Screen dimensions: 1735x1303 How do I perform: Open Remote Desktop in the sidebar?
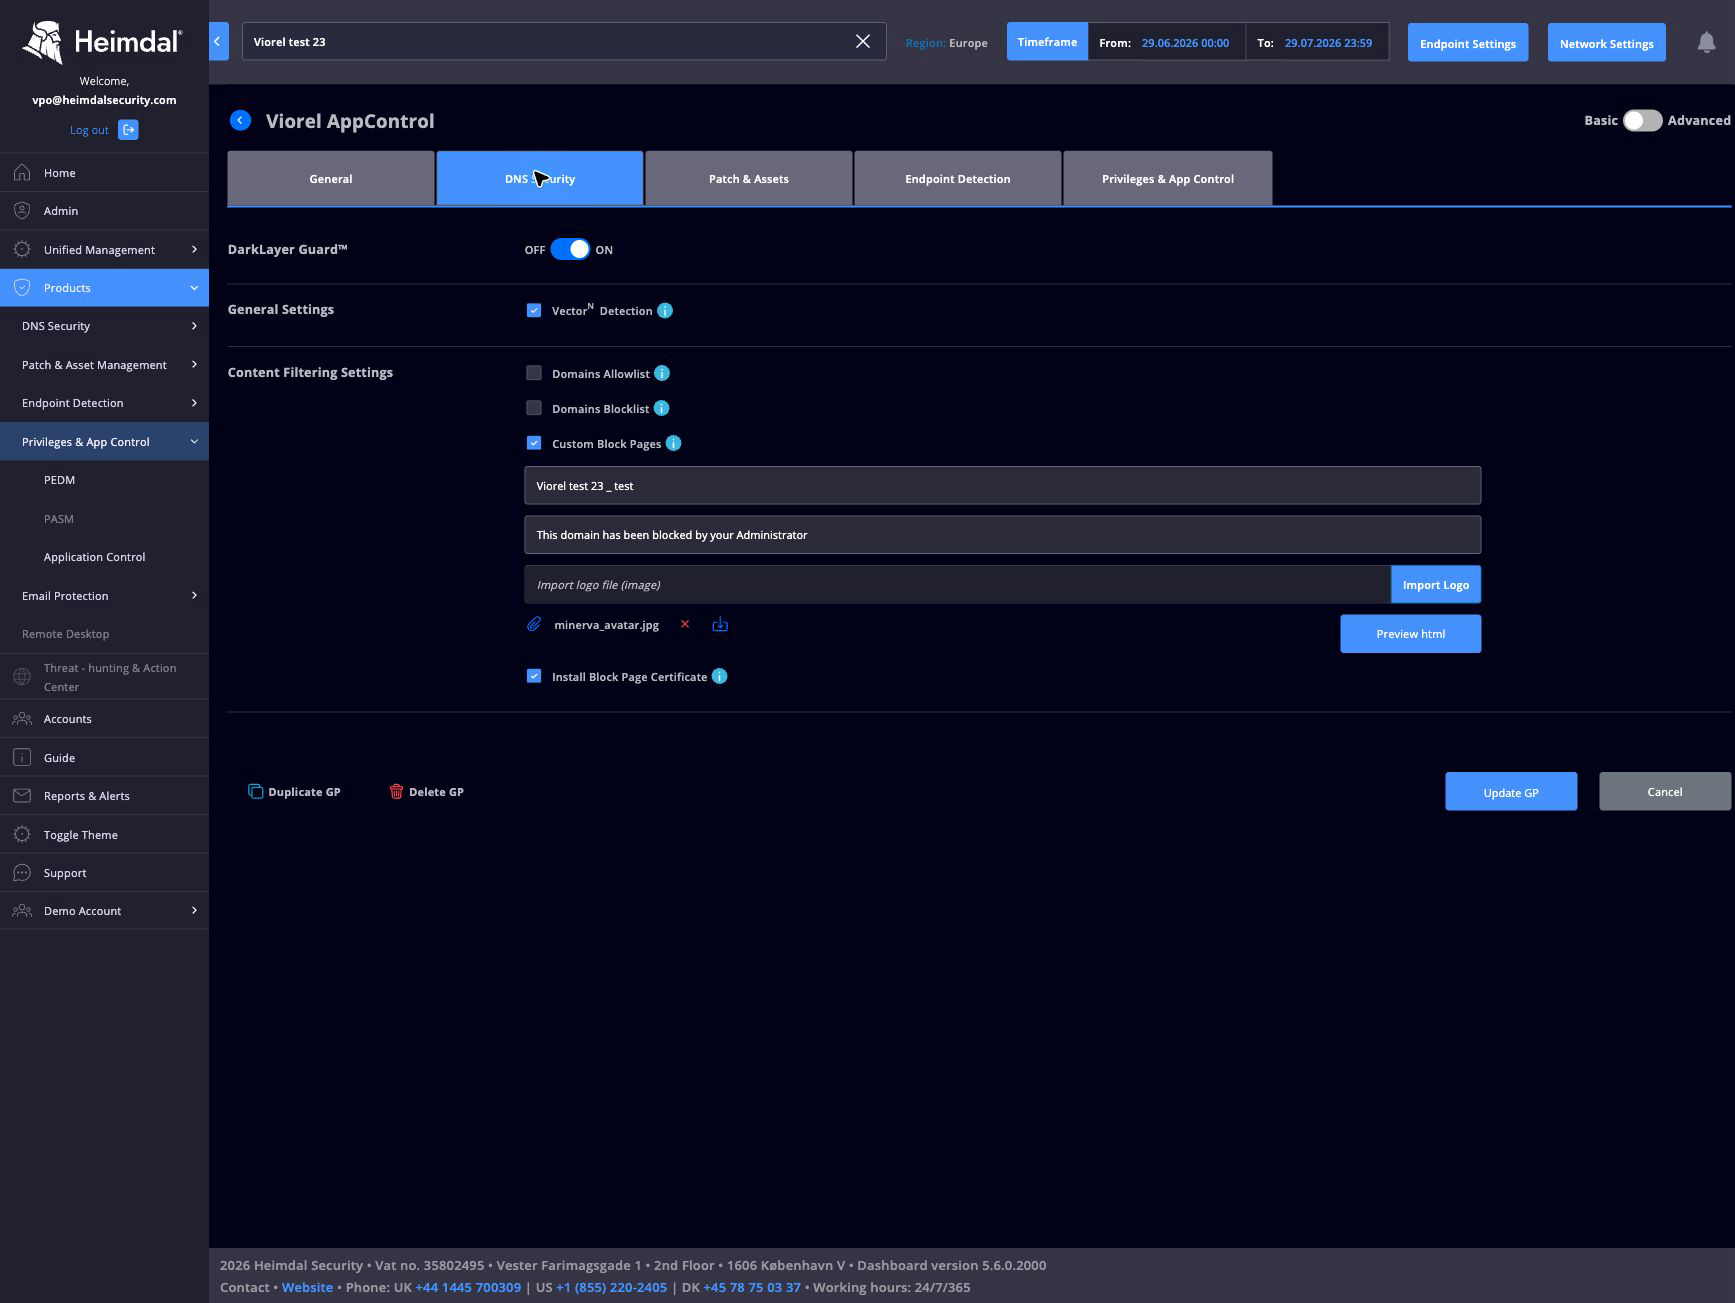click(x=66, y=634)
